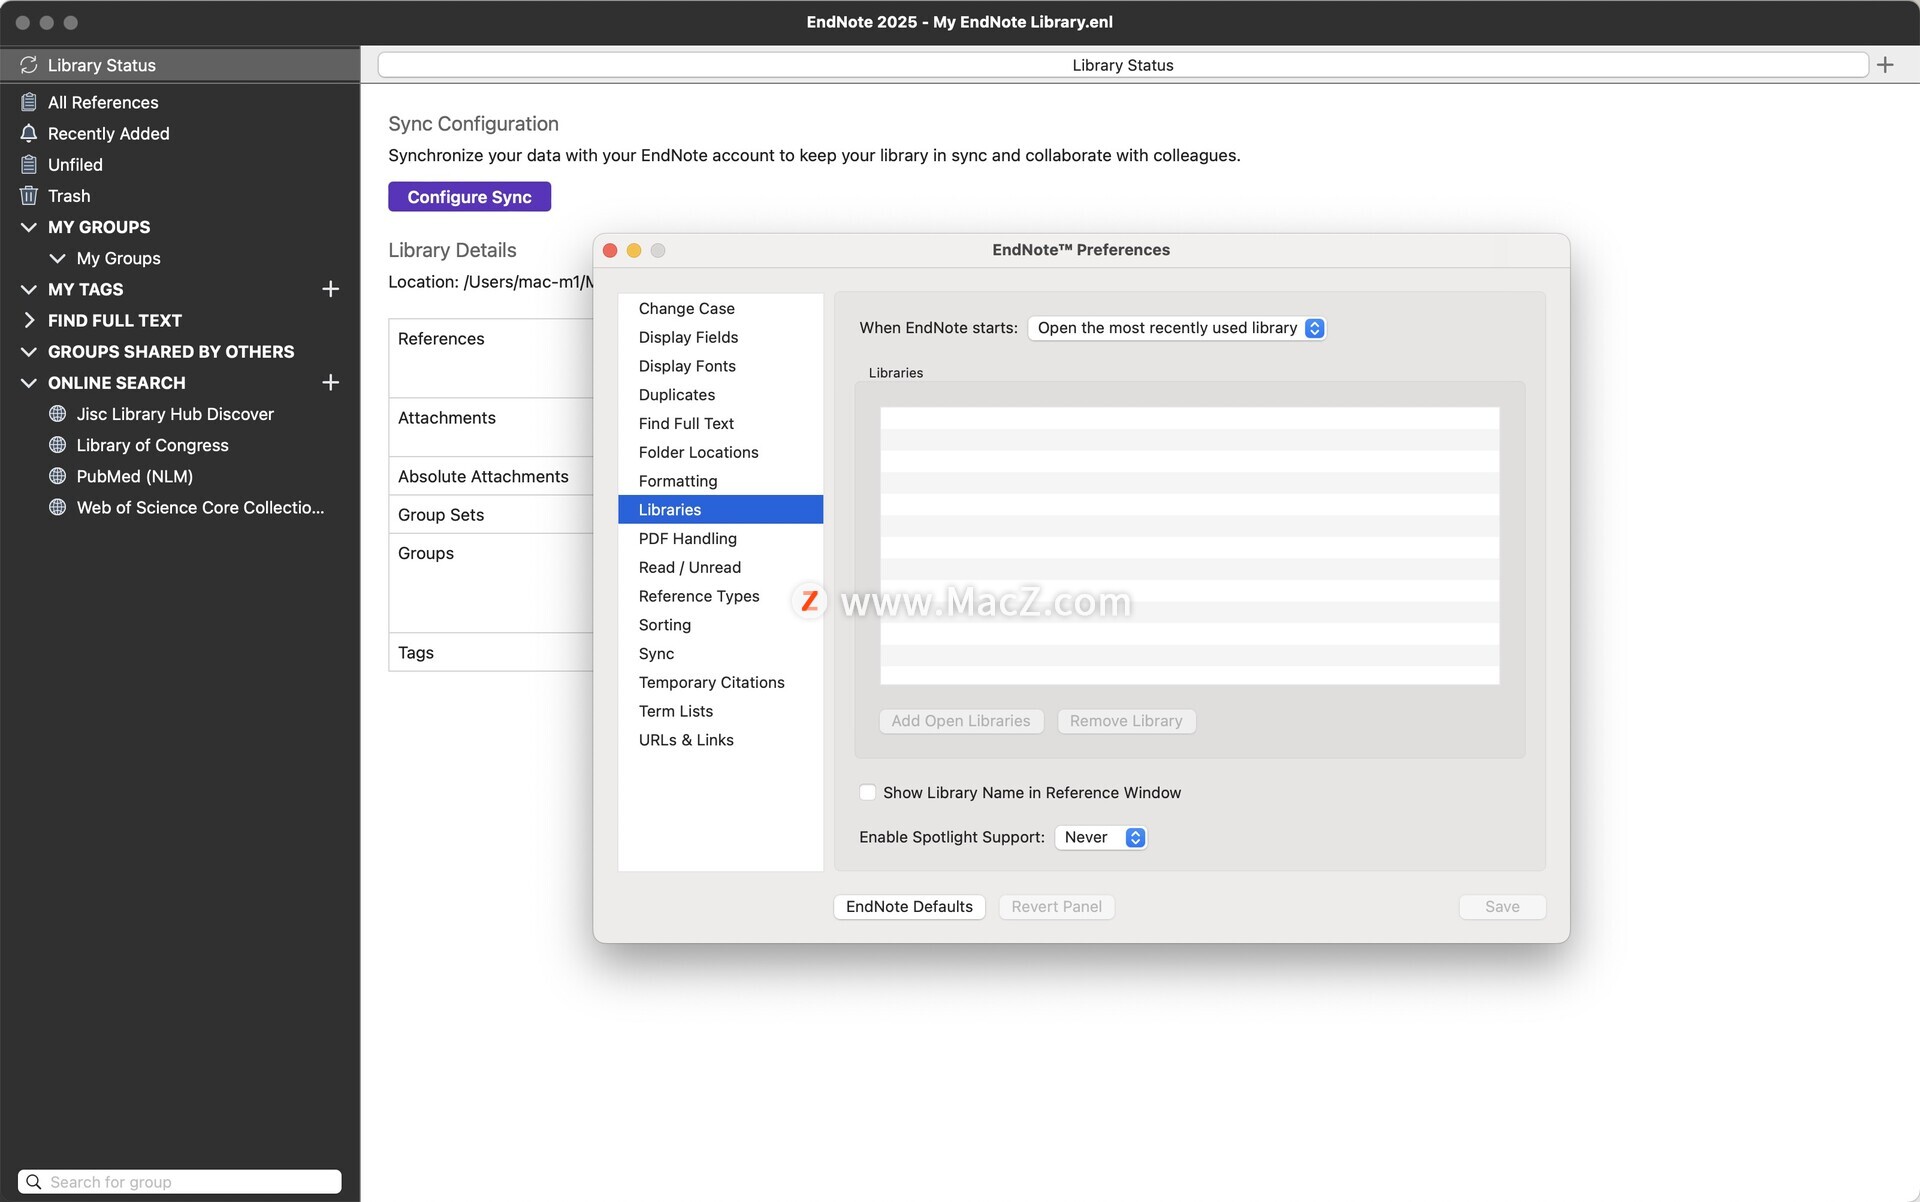Minimize the EndNote Preferences dialog
The width and height of the screenshot is (1920, 1202).
[x=634, y=250]
